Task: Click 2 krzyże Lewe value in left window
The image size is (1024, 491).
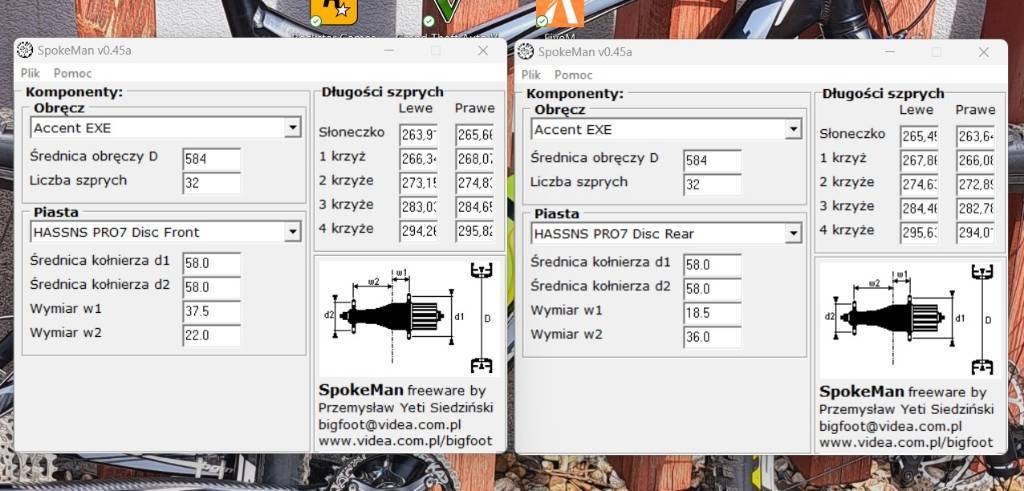Action: (x=419, y=183)
